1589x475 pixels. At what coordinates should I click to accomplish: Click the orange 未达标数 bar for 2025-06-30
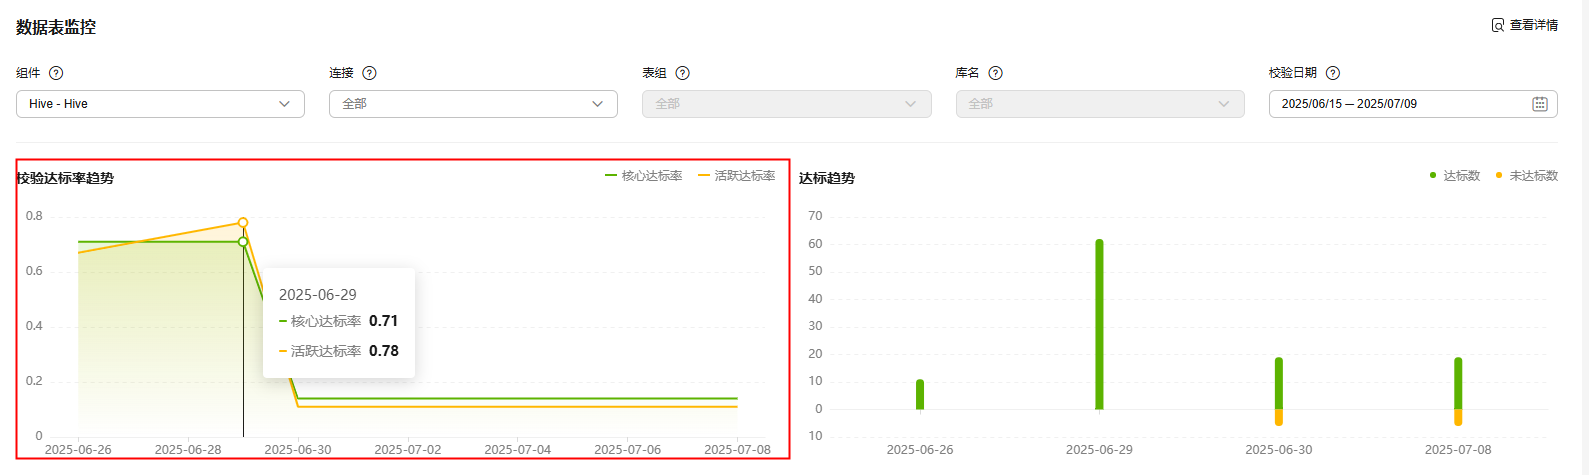(x=1279, y=417)
